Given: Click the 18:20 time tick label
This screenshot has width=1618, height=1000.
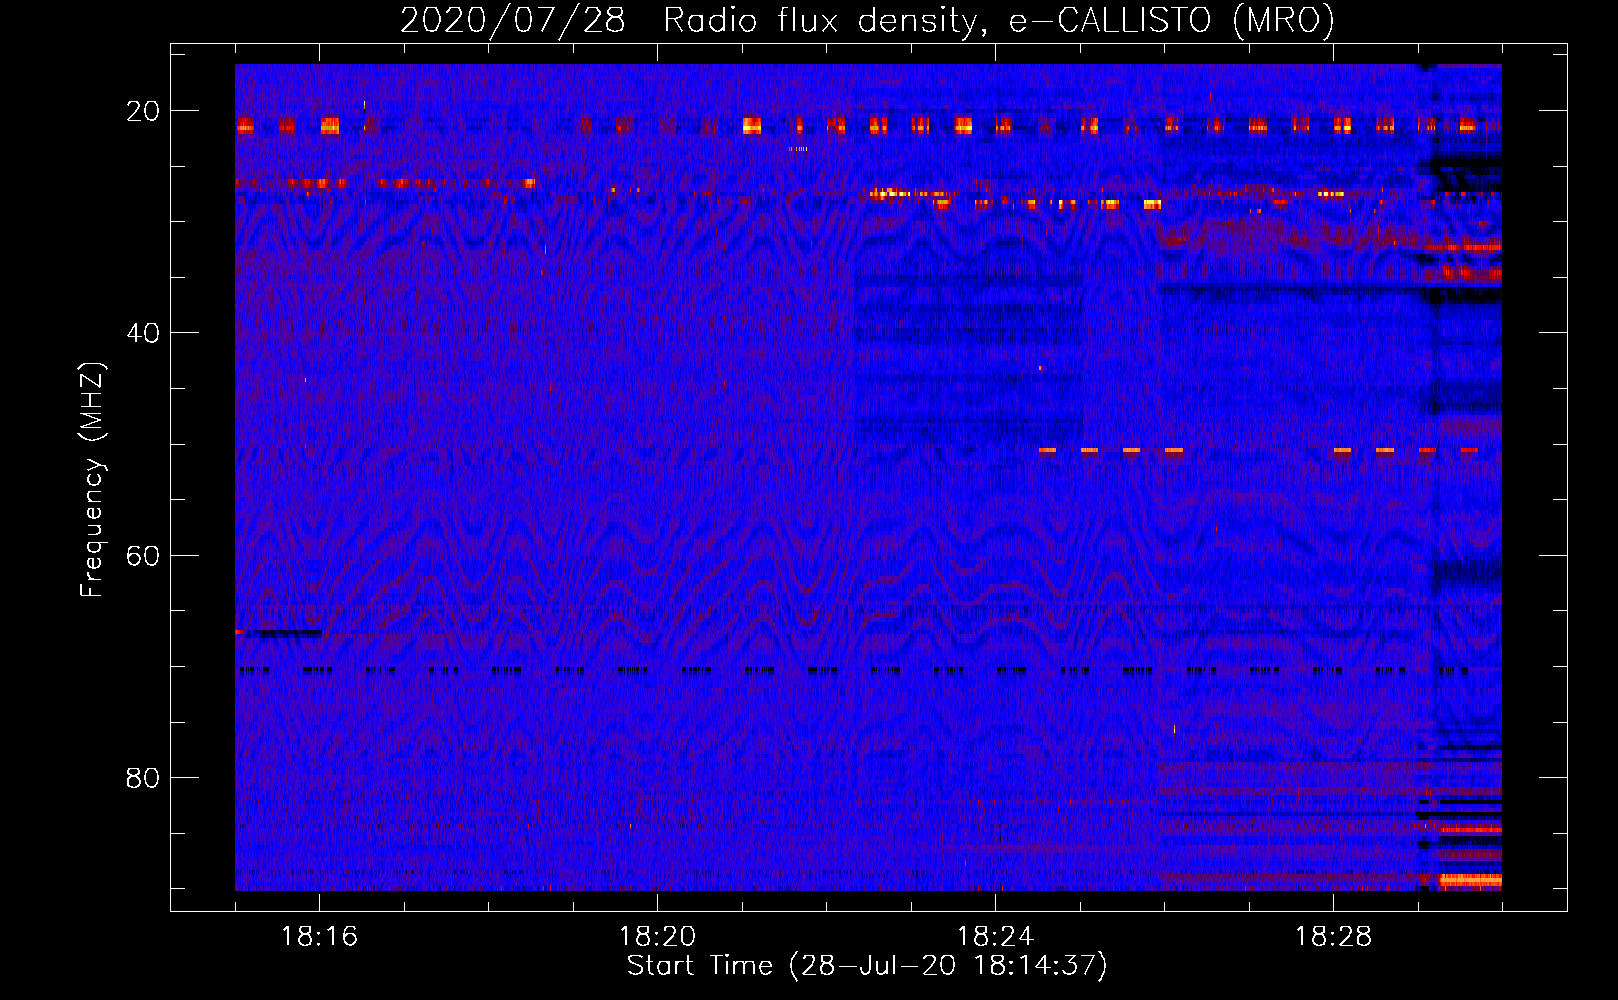Looking at the screenshot, I should (657, 937).
